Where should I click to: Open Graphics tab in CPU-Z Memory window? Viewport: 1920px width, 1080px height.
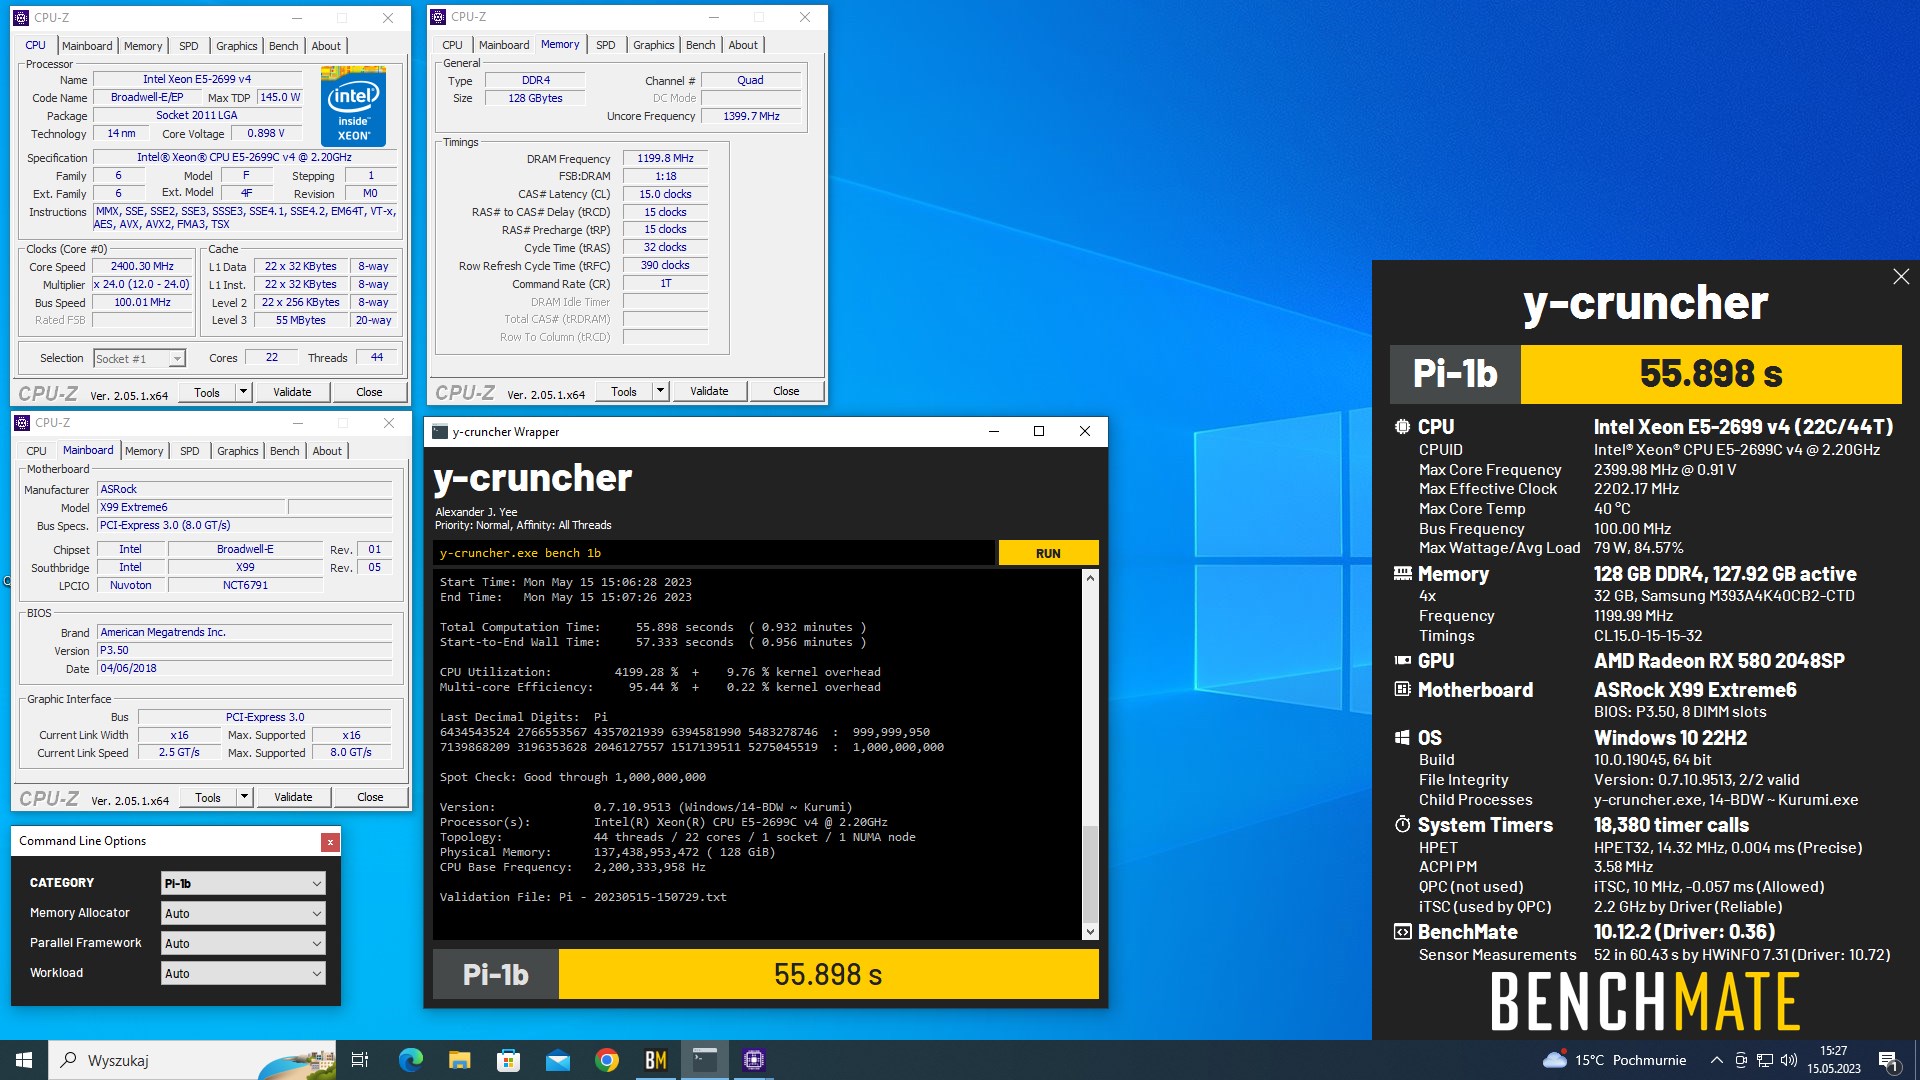tap(654, 45)
